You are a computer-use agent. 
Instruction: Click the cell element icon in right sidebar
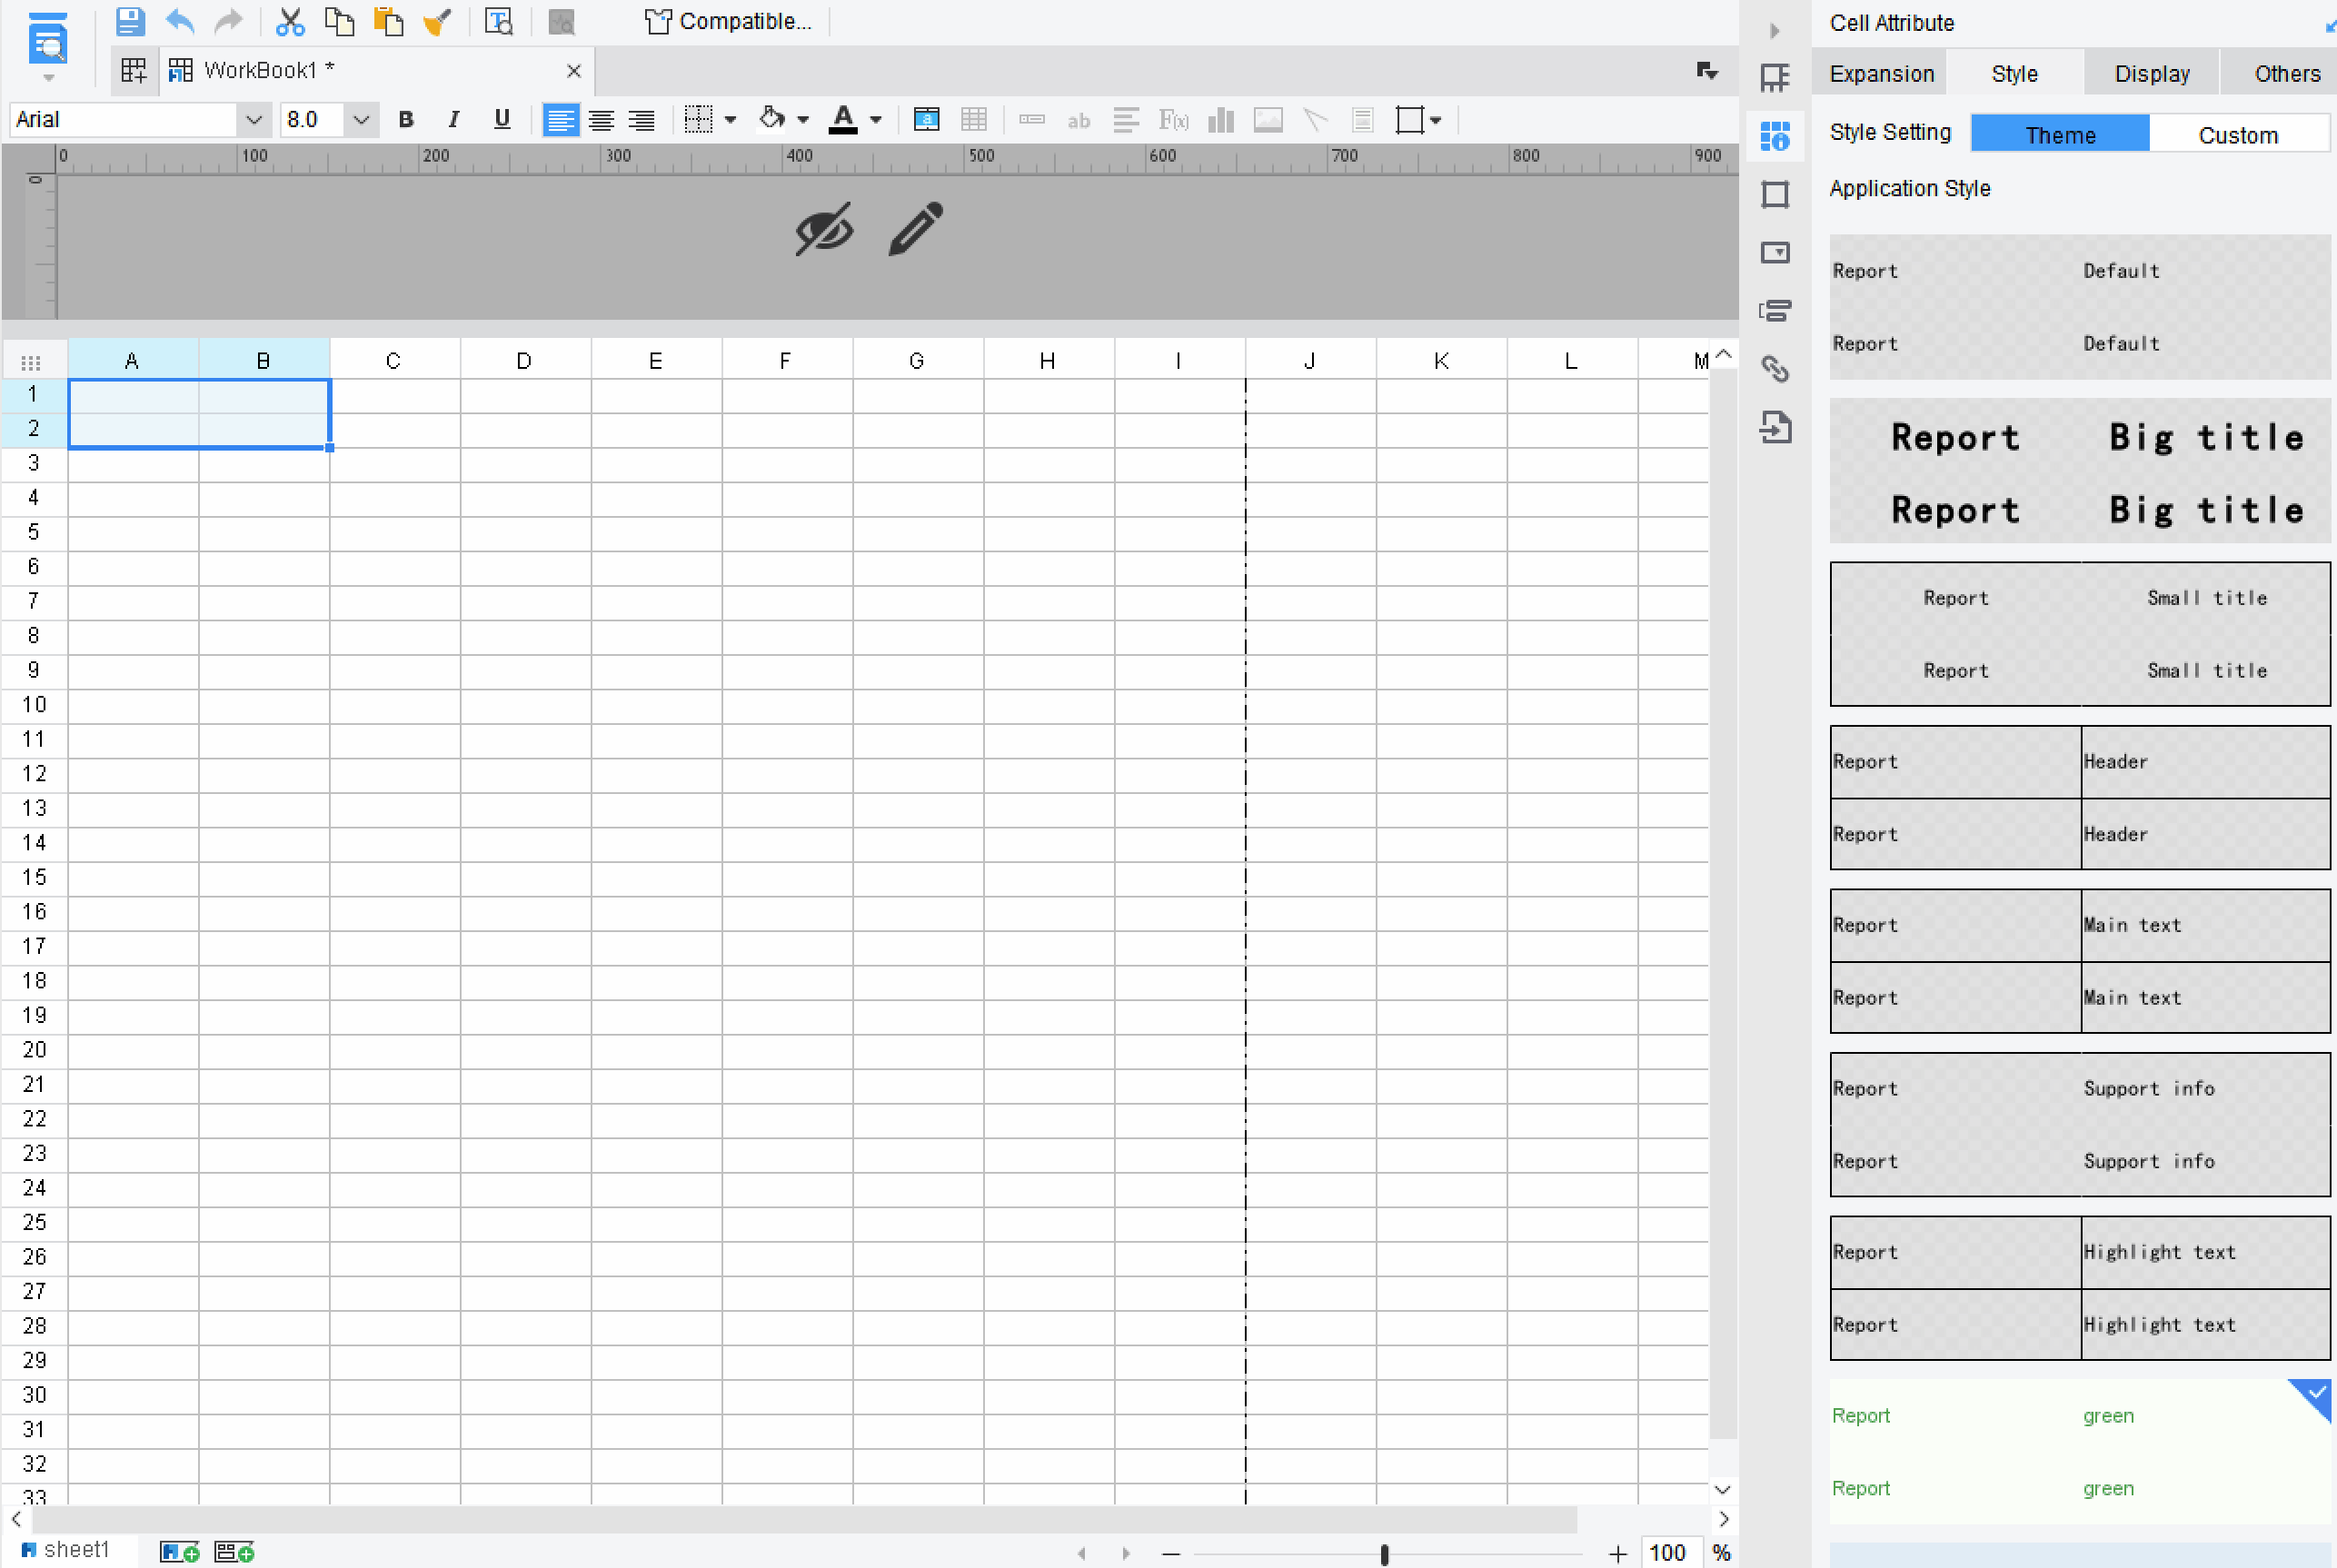click(x=1775, y=78)
